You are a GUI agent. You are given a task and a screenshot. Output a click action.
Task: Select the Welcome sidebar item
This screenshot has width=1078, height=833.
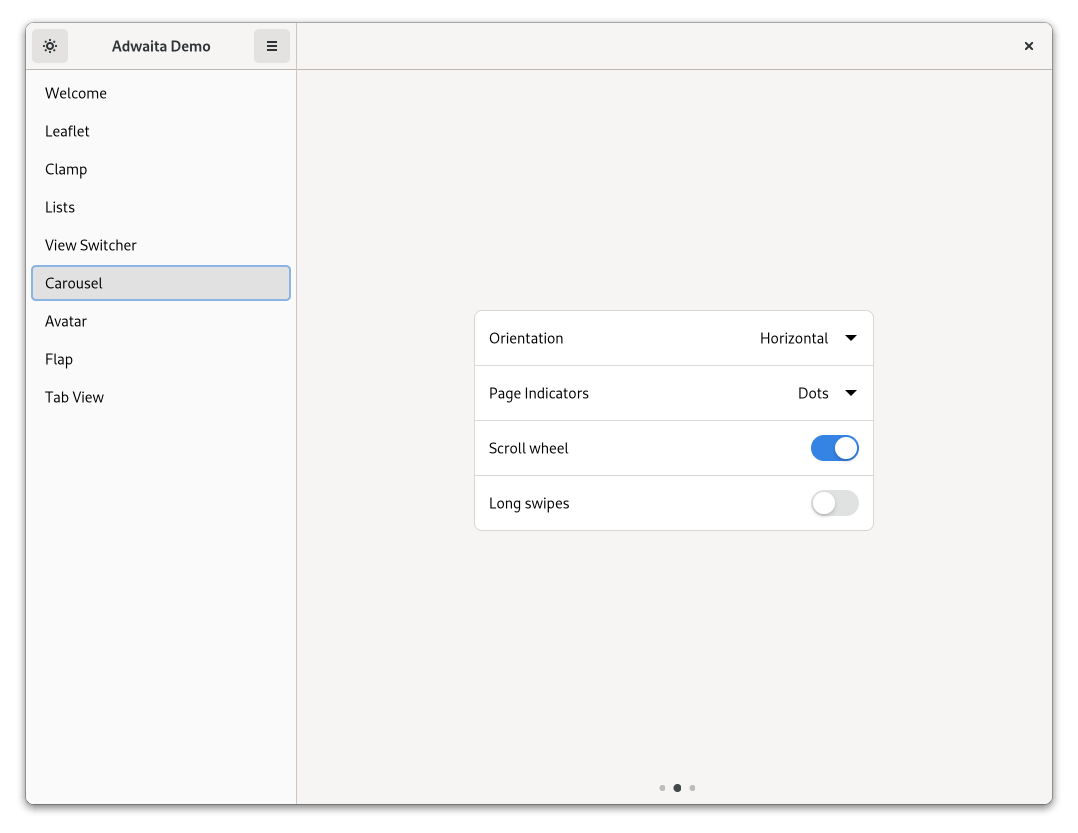click(76, 93)
